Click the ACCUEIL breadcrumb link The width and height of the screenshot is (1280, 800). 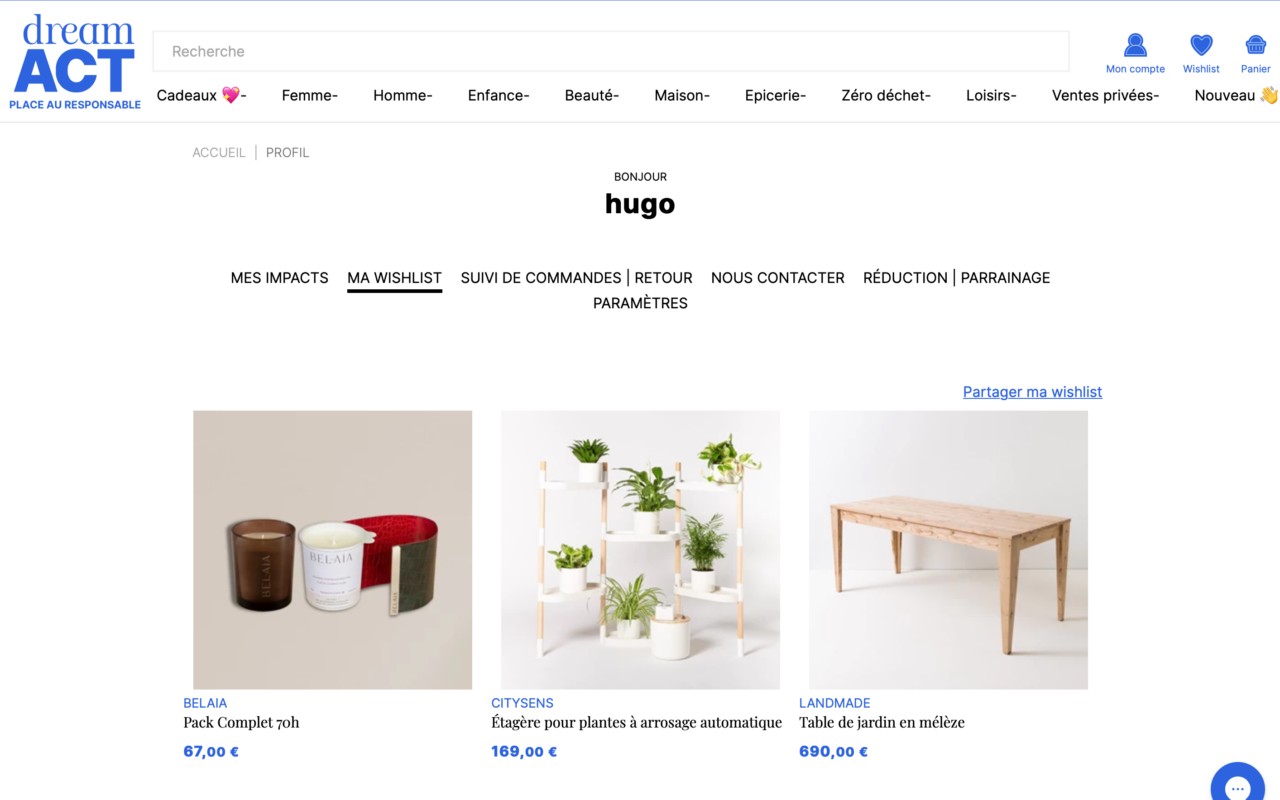point(219,153)
